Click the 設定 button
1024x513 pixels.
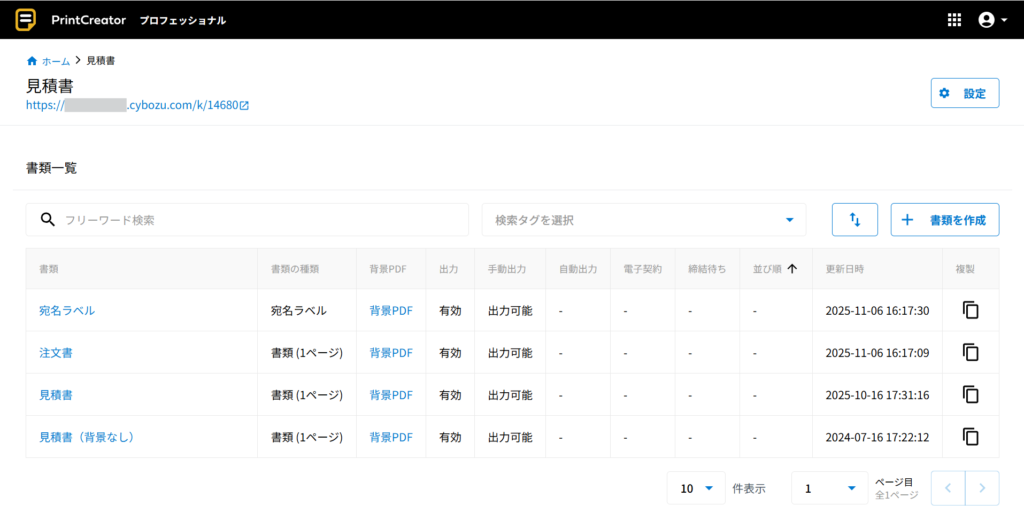click(x=964, y=94)
